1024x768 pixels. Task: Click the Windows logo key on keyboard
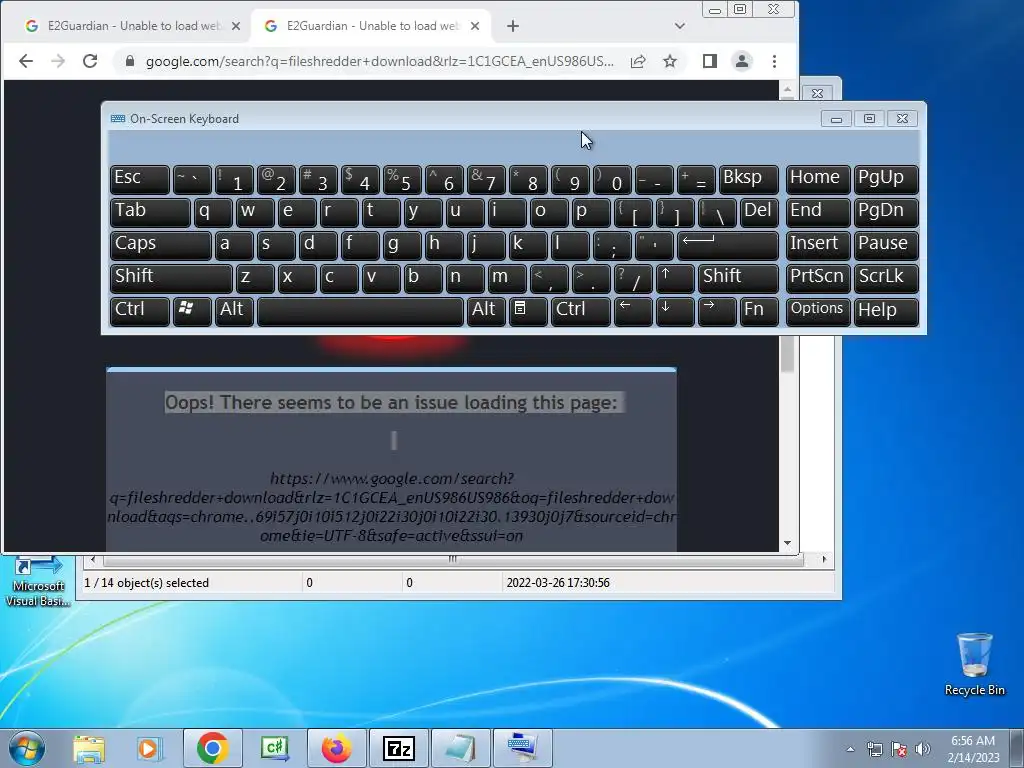(192, 311)
